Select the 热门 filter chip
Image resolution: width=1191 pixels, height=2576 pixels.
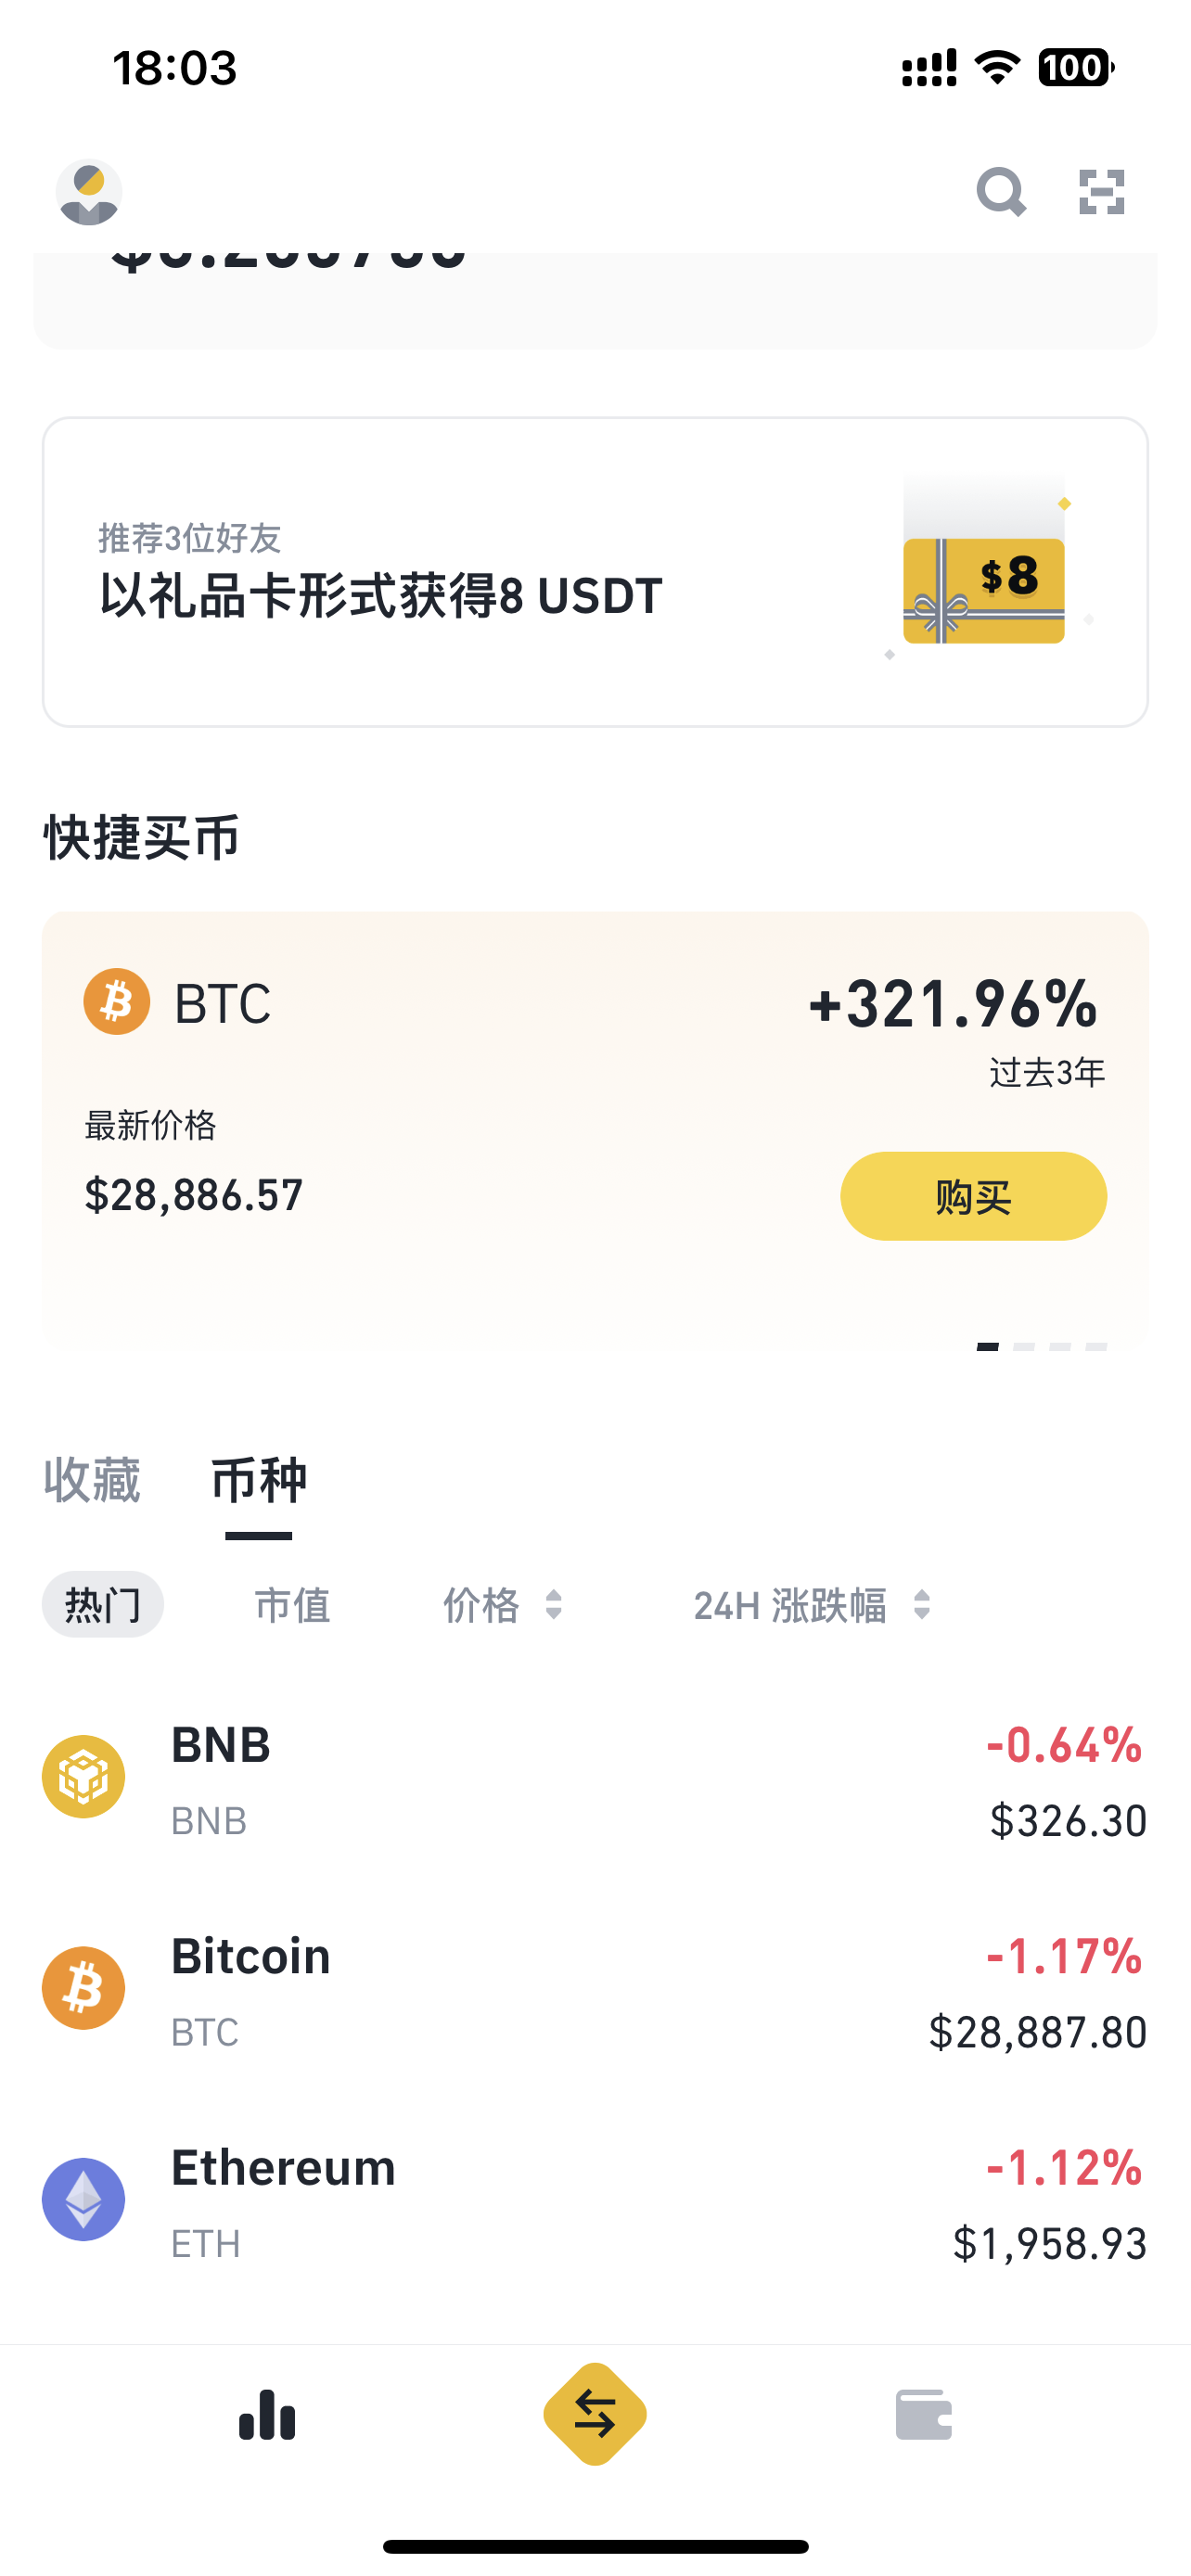point(102,1605)
